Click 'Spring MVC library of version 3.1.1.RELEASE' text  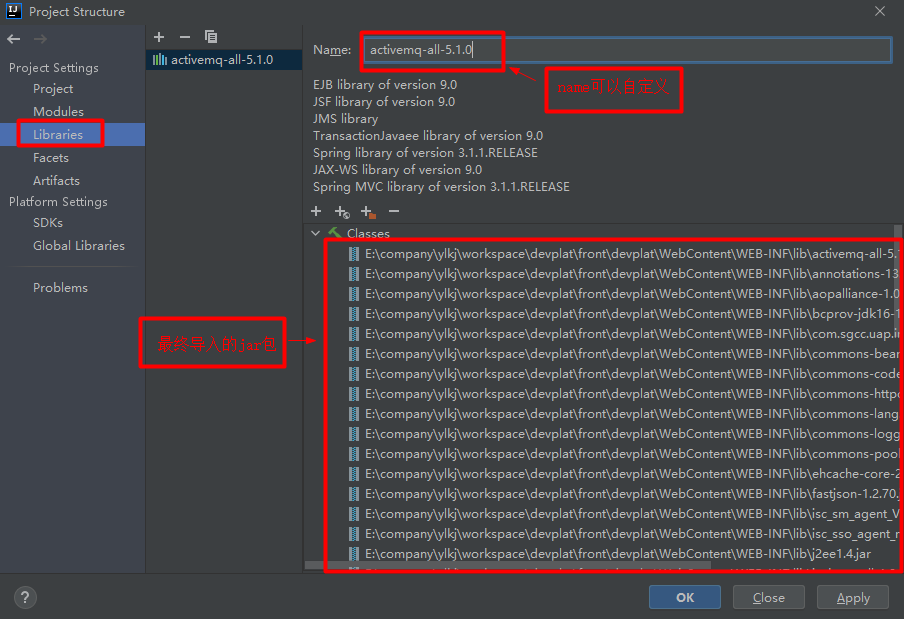(x=442, y=187)
